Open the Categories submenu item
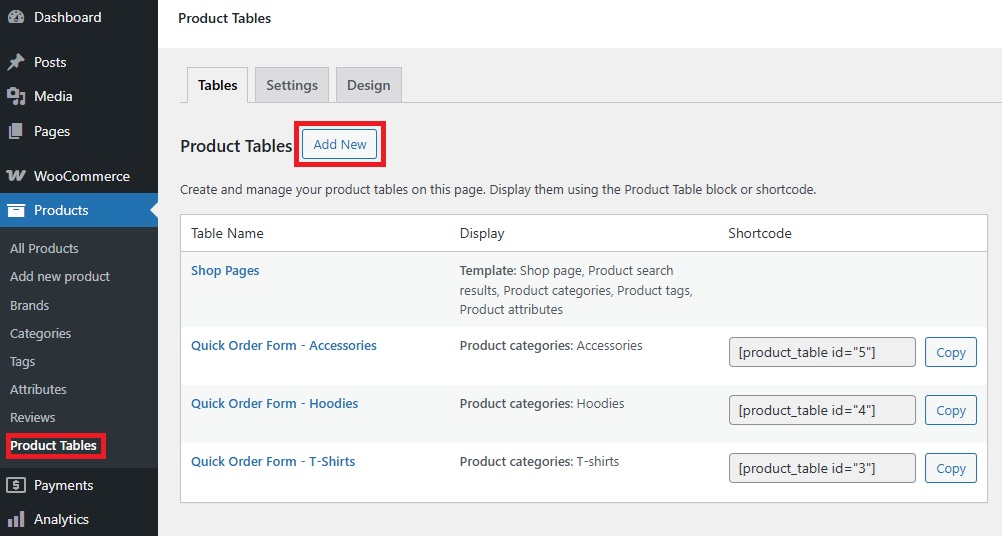The width and height of the screenshot is (1002, 536). [41, 333]
